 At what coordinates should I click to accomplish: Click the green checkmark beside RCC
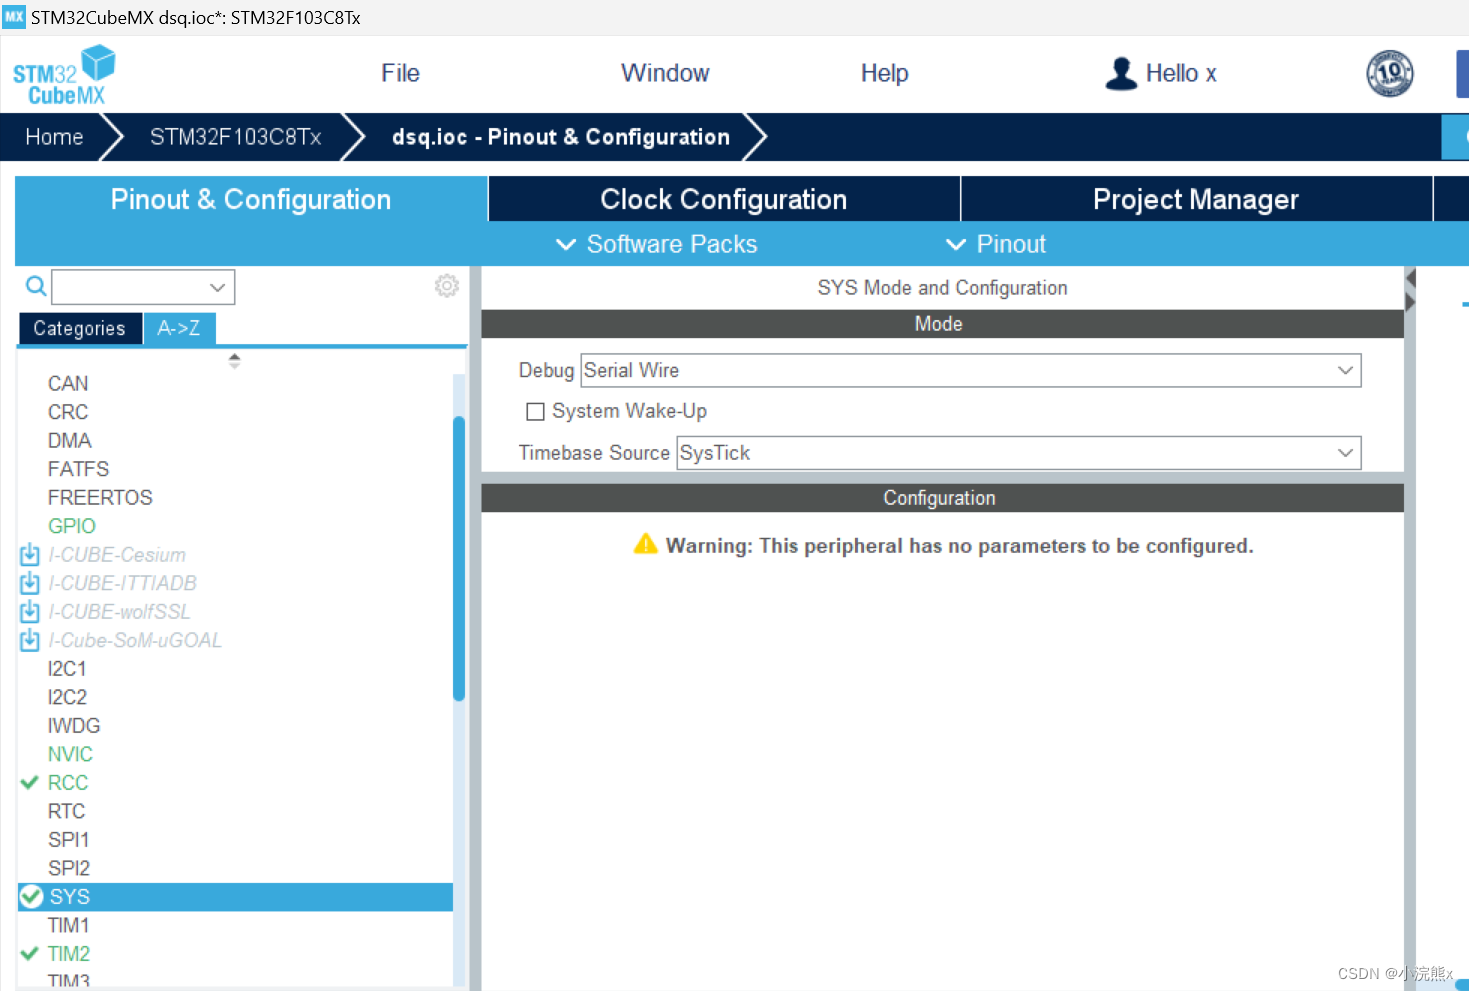coord(30,783)
